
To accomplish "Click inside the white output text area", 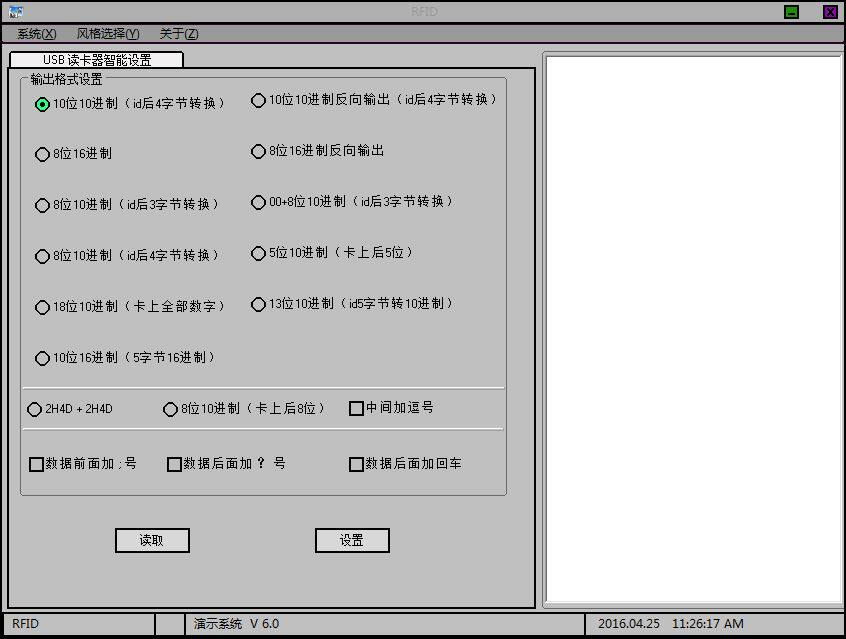I will point(693,329).
